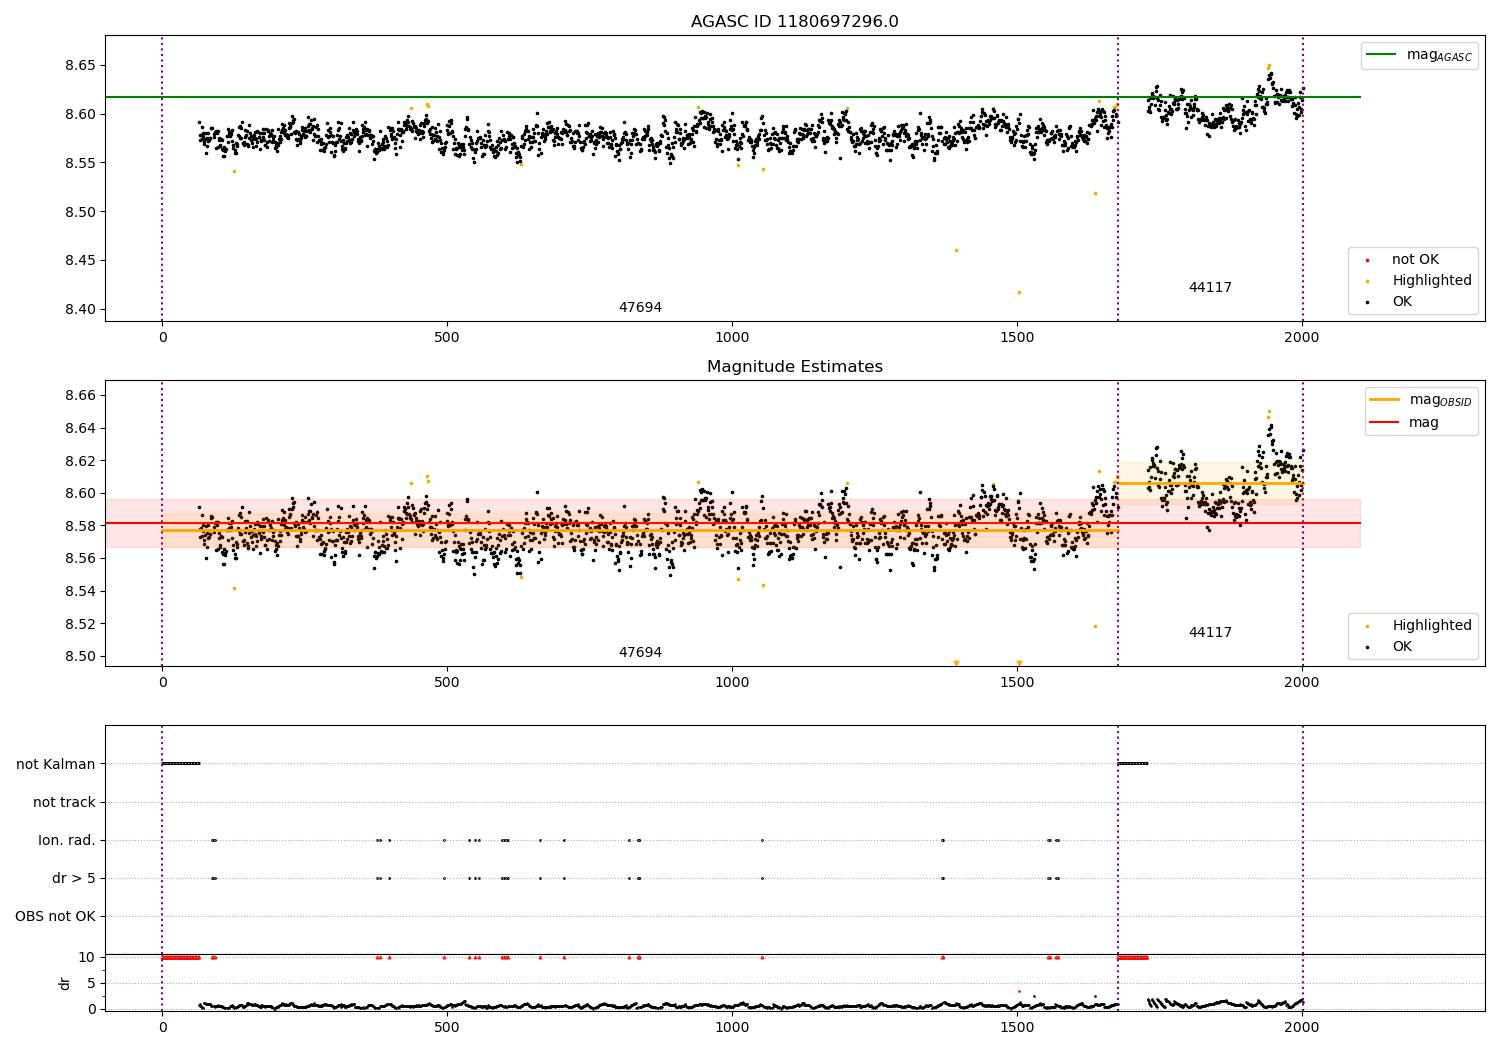Click the title 'AGASC ID 1180697296.0'
Screen dimensions: 1500x1050
coord(795,22)
